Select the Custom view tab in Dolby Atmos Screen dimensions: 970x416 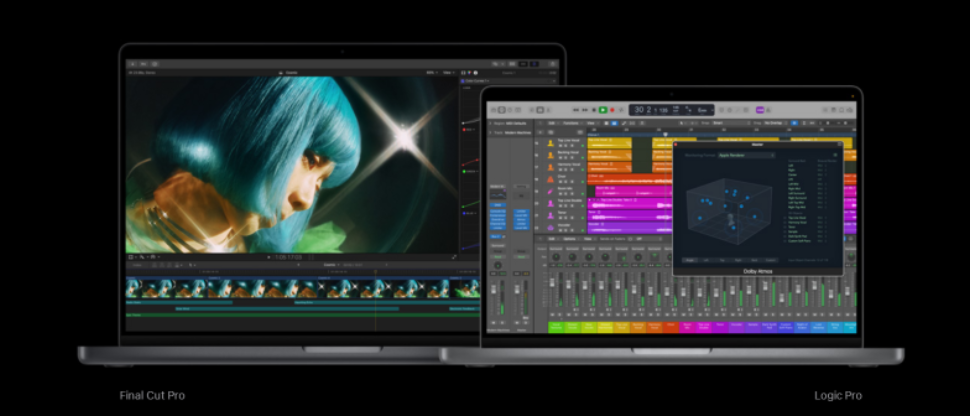click(x=770, y=260)
